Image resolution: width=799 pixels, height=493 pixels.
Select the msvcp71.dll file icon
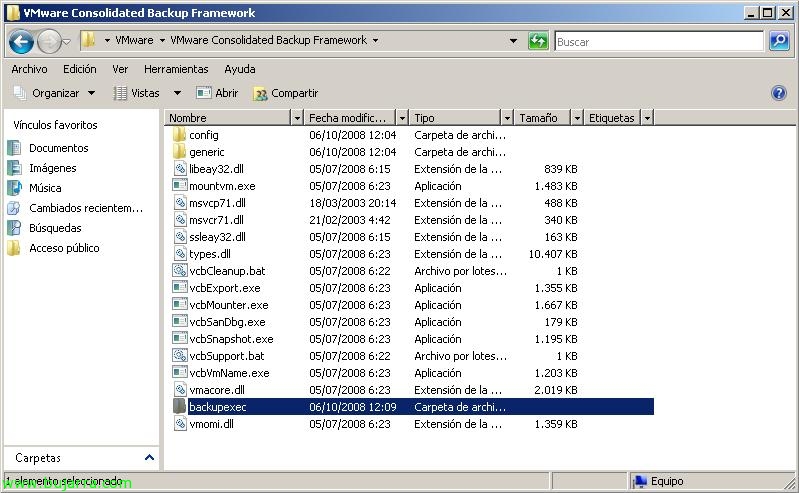[180, 203]
